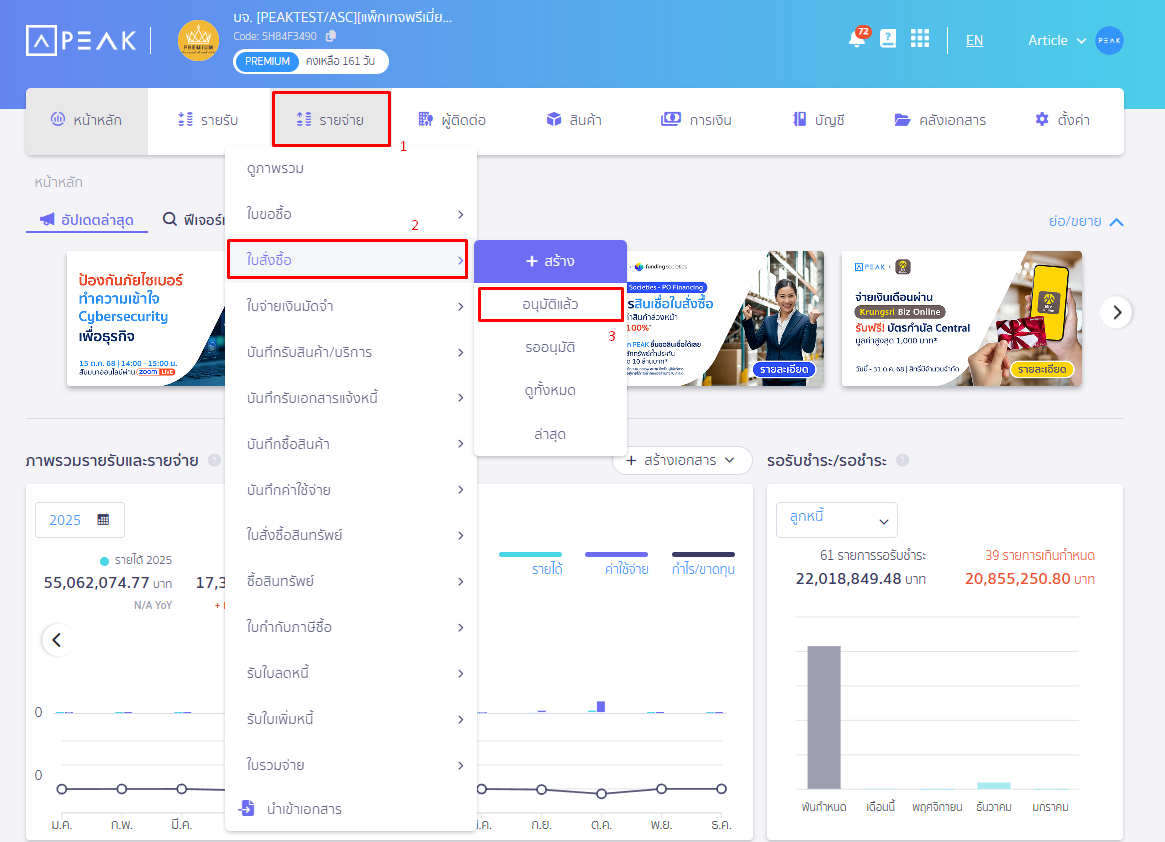The image size is (1165, 842).
Task: Click the right arrow on the banner carousel
Action: [x=1116, y=312]
